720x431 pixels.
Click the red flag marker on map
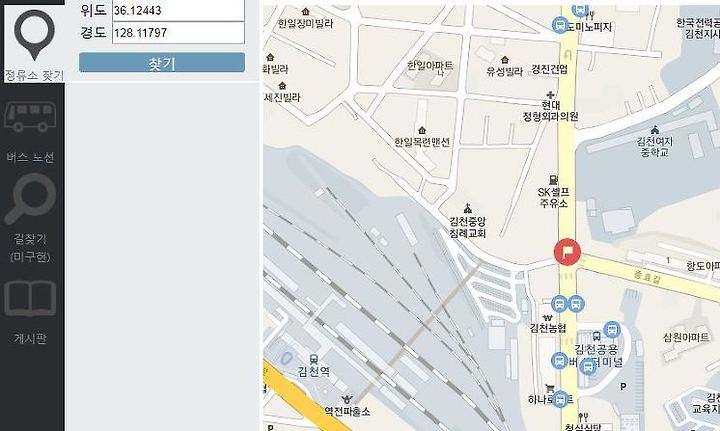(x=567, y=252)
